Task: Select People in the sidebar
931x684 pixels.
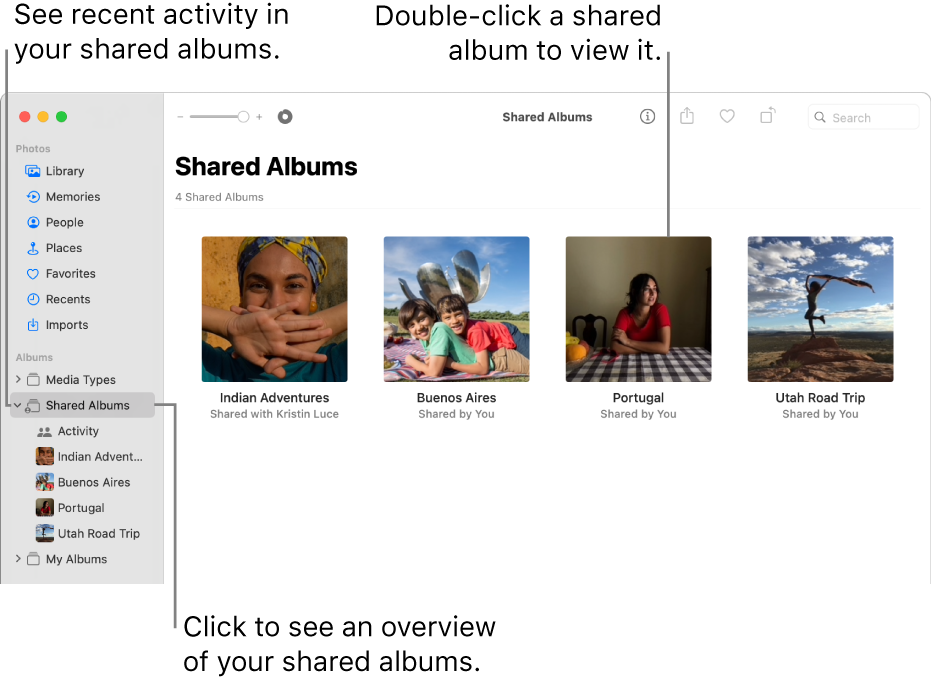Action: tap(64, 222)
